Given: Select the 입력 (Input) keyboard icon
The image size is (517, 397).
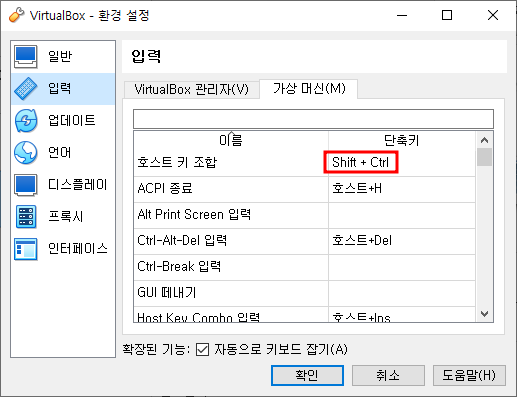Looking at the screenshot, I should (x=26, y=89).
